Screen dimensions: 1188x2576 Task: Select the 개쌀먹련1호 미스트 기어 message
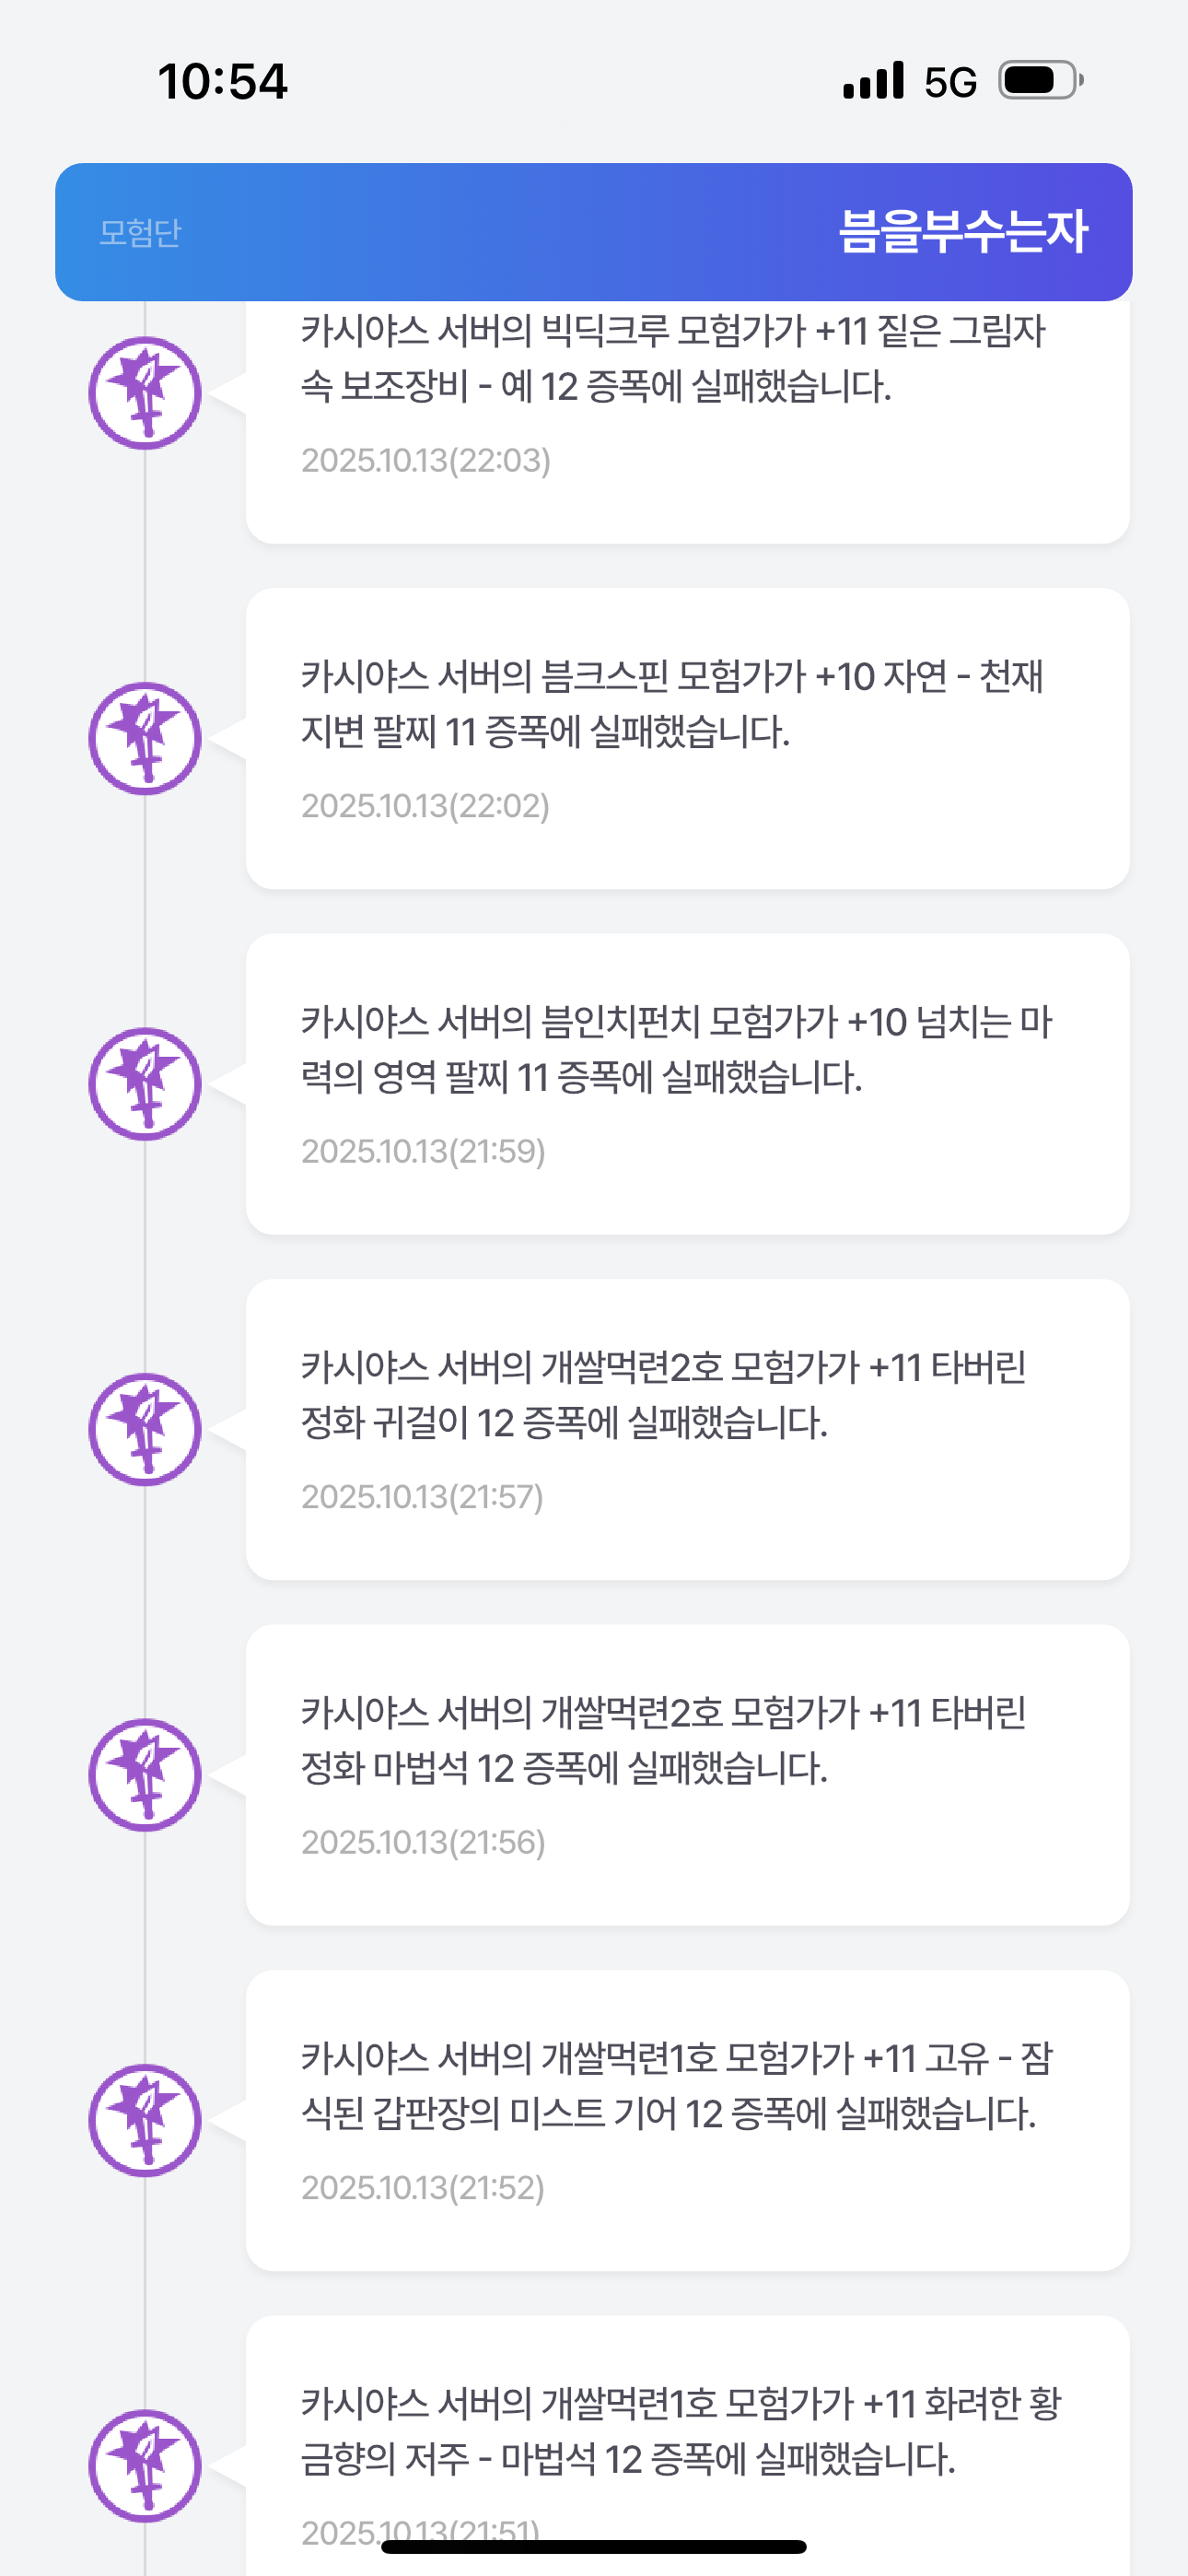pos(676,2086)
